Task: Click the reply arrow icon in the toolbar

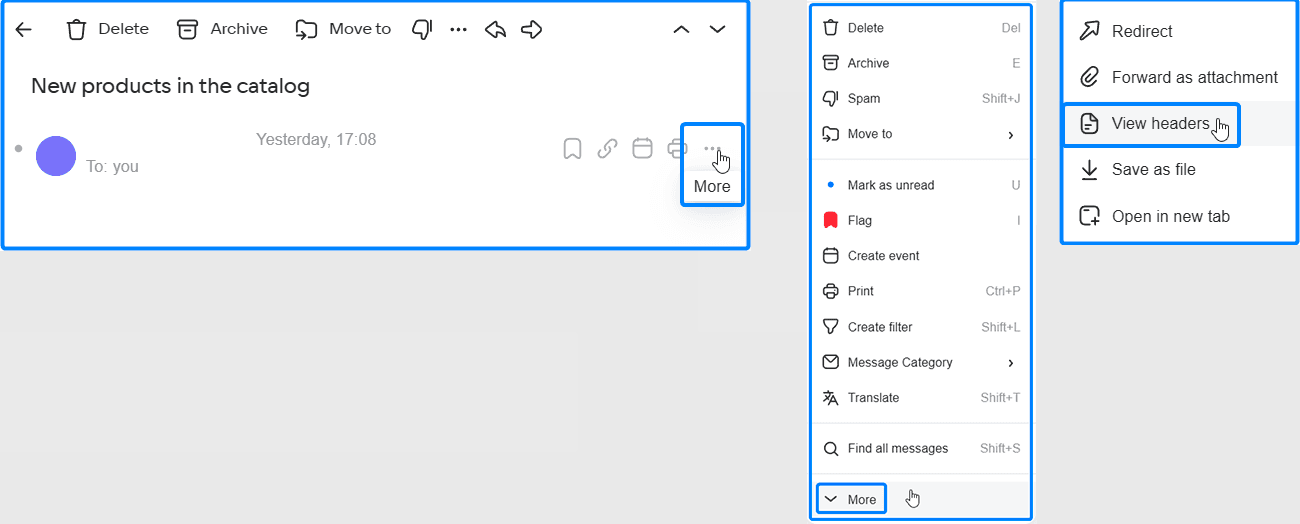Action: (495, 29)
